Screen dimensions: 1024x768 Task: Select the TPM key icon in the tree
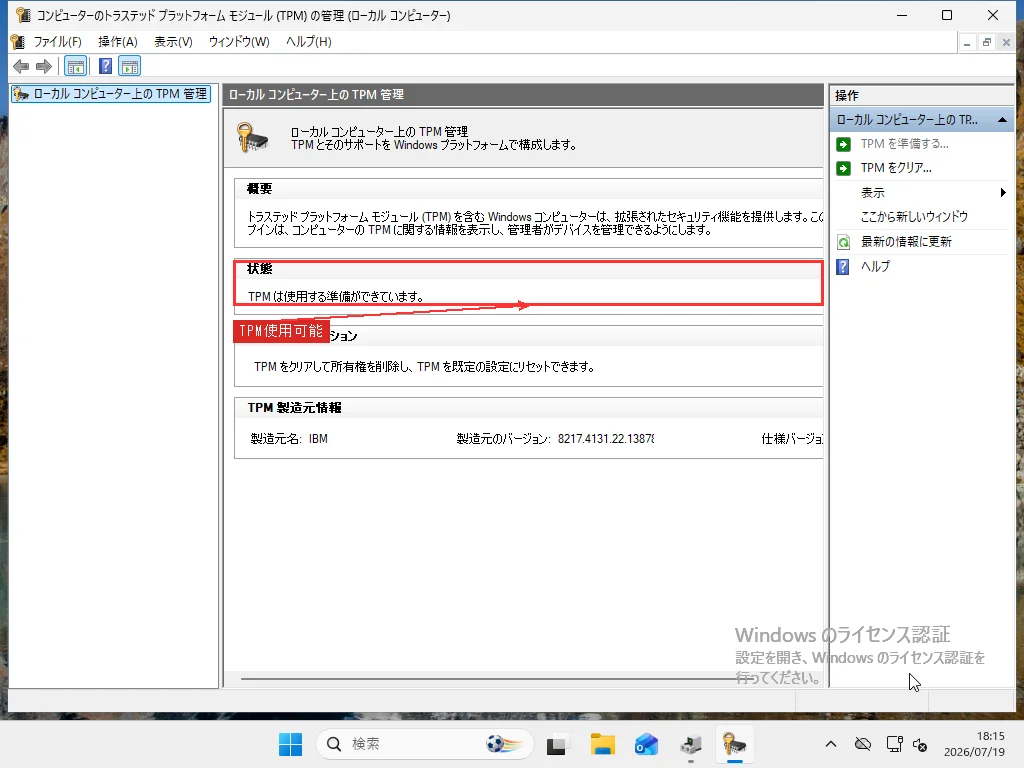coord(22,94)
